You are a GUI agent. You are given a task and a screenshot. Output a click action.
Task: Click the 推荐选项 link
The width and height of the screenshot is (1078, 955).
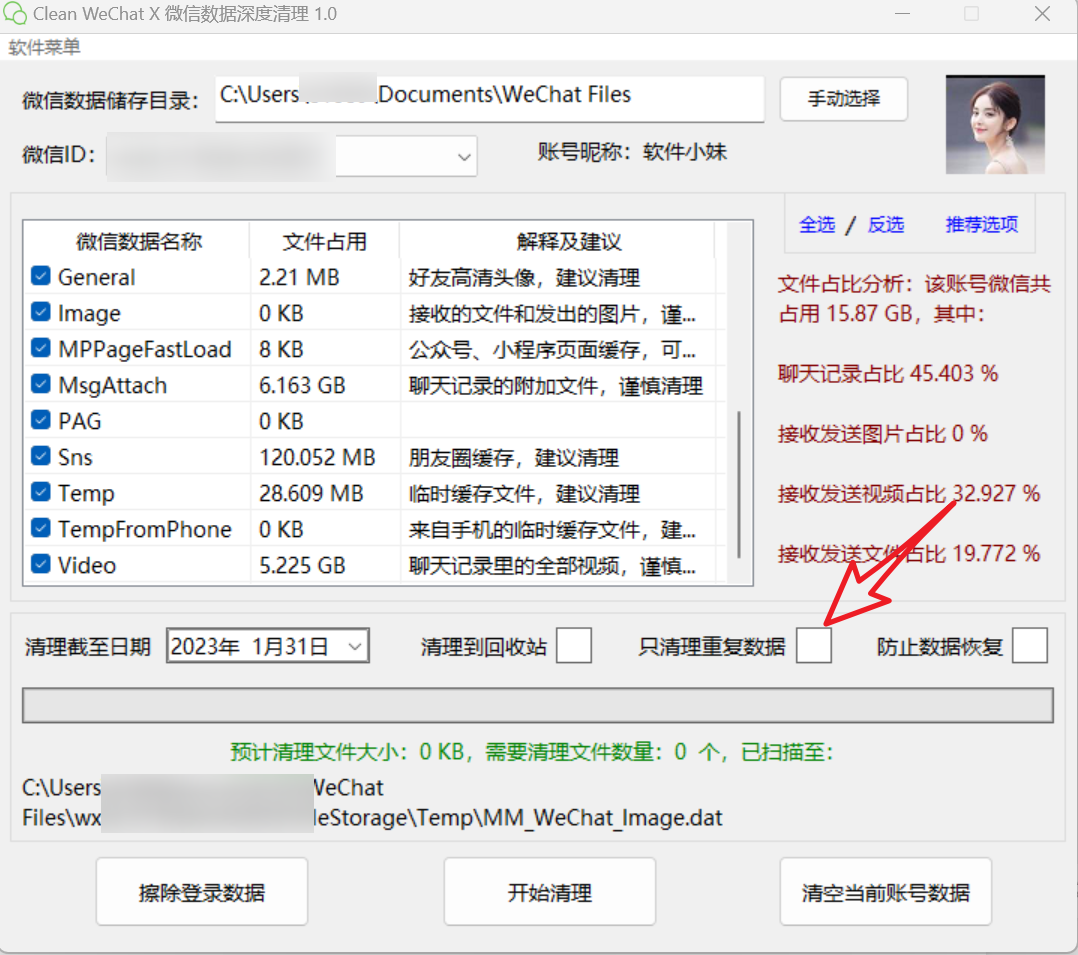coord(982,225)
